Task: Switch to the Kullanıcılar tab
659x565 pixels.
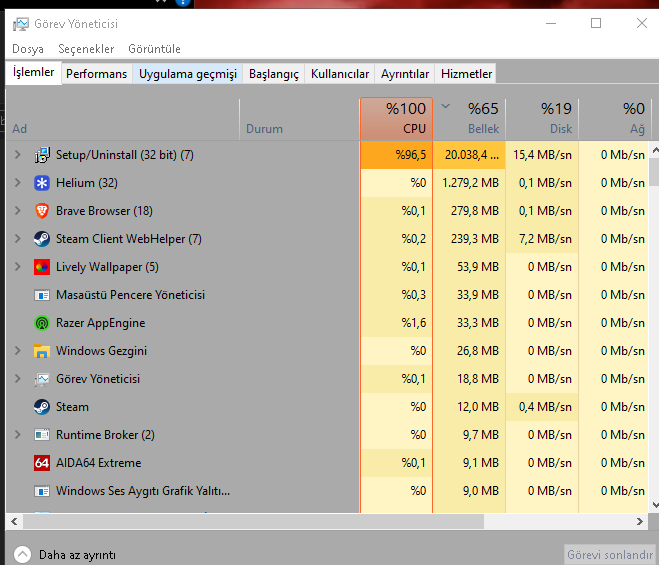Action: click(x=340, y=74)
